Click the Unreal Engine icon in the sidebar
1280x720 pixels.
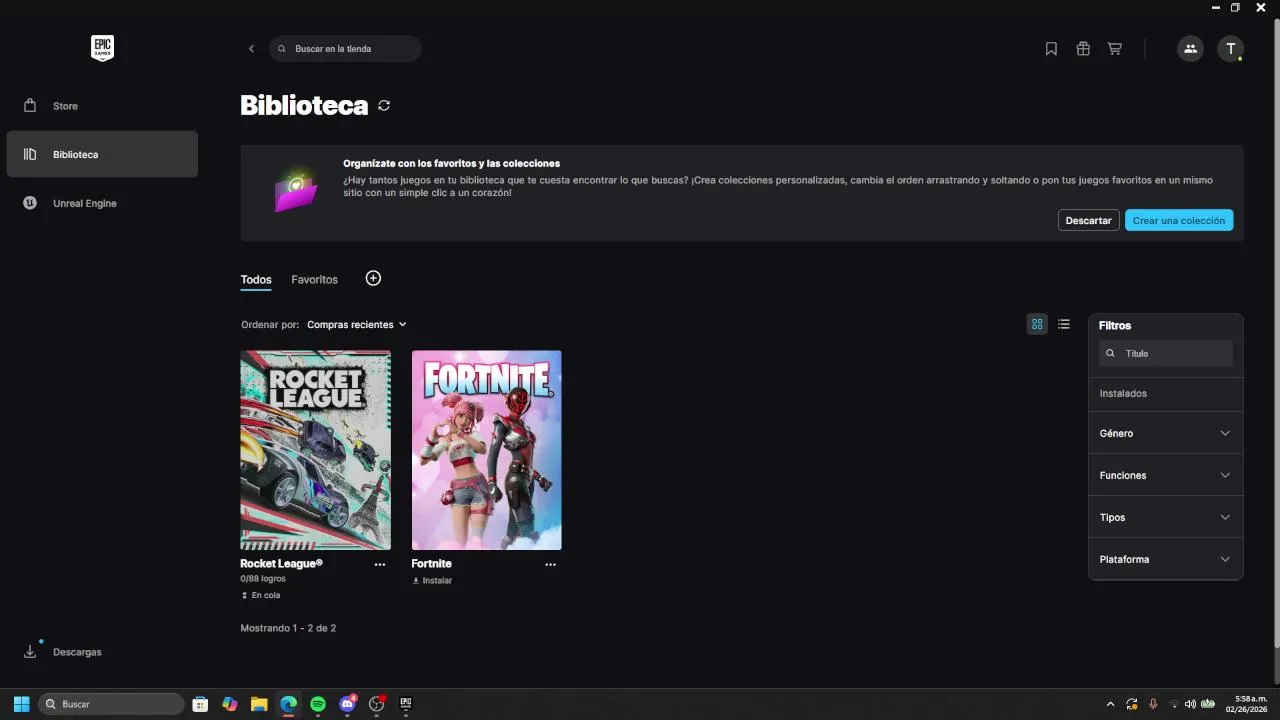pyautogui.click(x=30, y=203)
